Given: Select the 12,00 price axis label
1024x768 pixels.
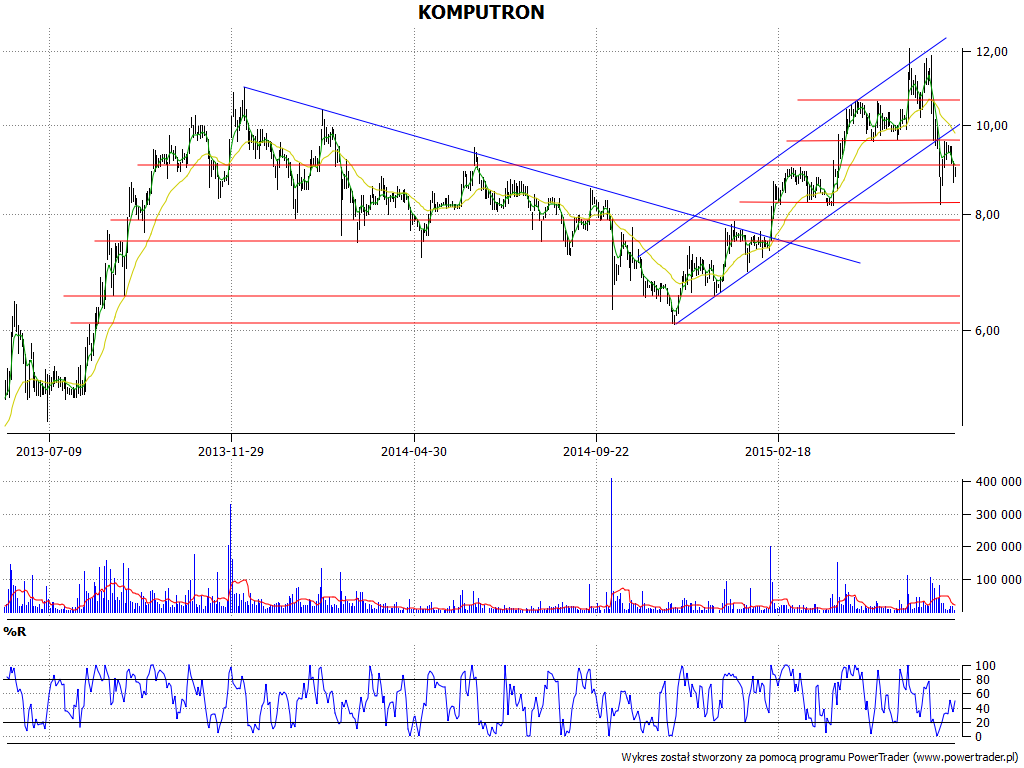Looking at the screenshot, I should pyautogui.click(x=991, y=52).
